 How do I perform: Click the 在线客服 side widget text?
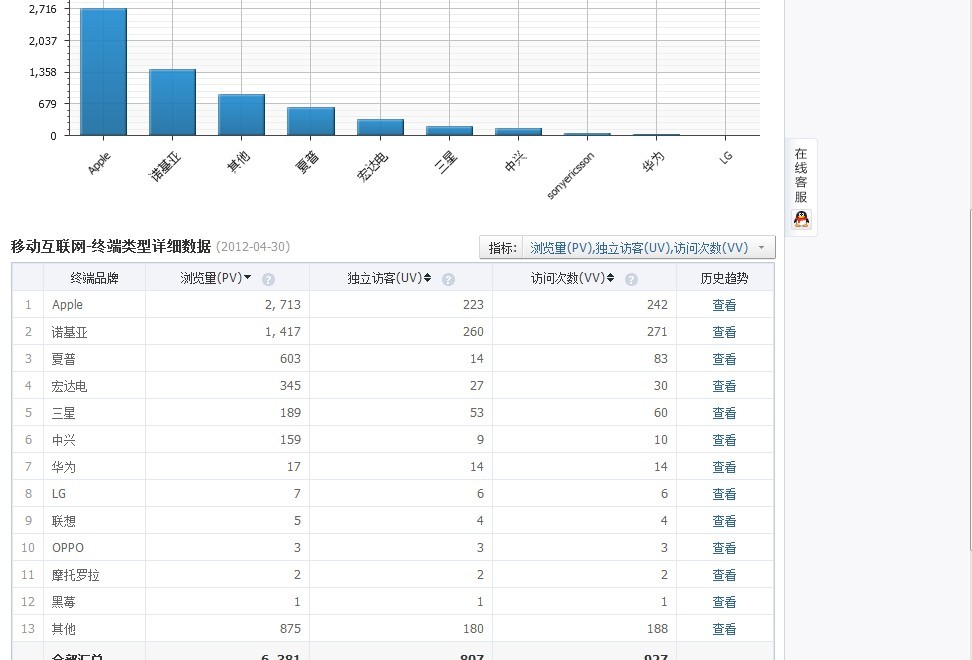tap(801, 175)
